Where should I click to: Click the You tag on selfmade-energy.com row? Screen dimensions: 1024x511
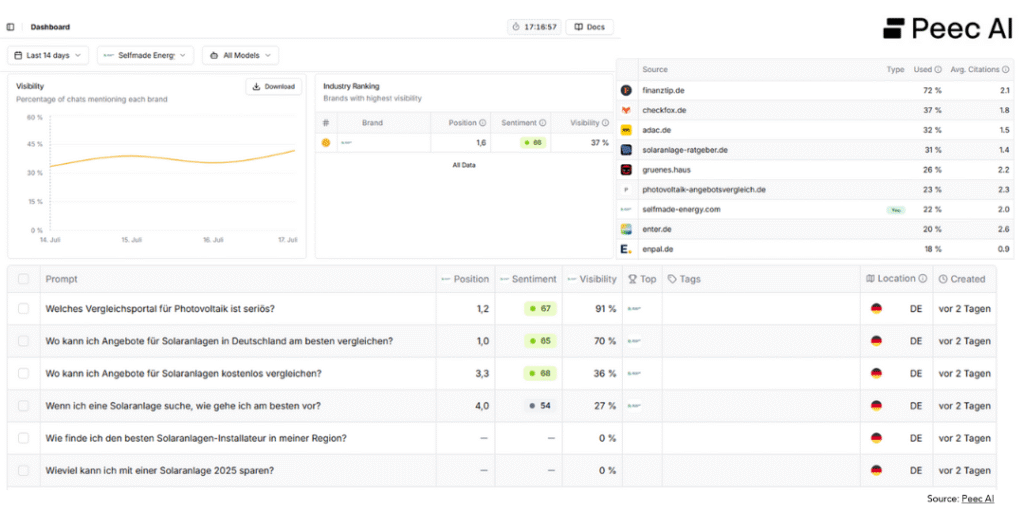tap(895, 210)
